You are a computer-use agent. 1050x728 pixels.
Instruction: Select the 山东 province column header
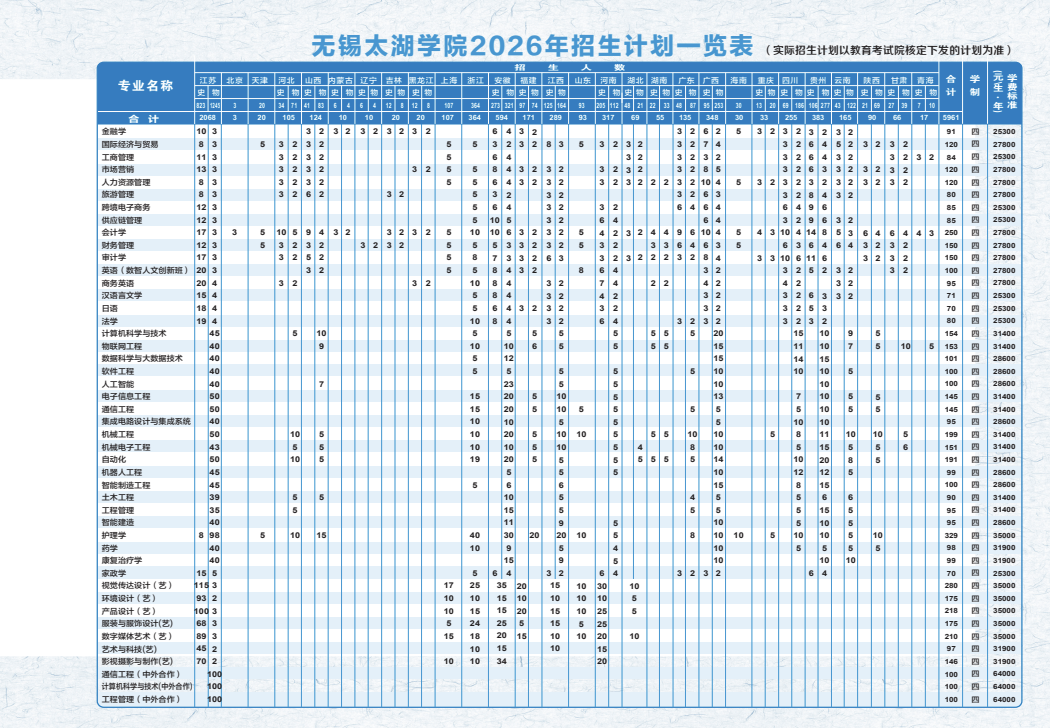(x=582, y=80)
